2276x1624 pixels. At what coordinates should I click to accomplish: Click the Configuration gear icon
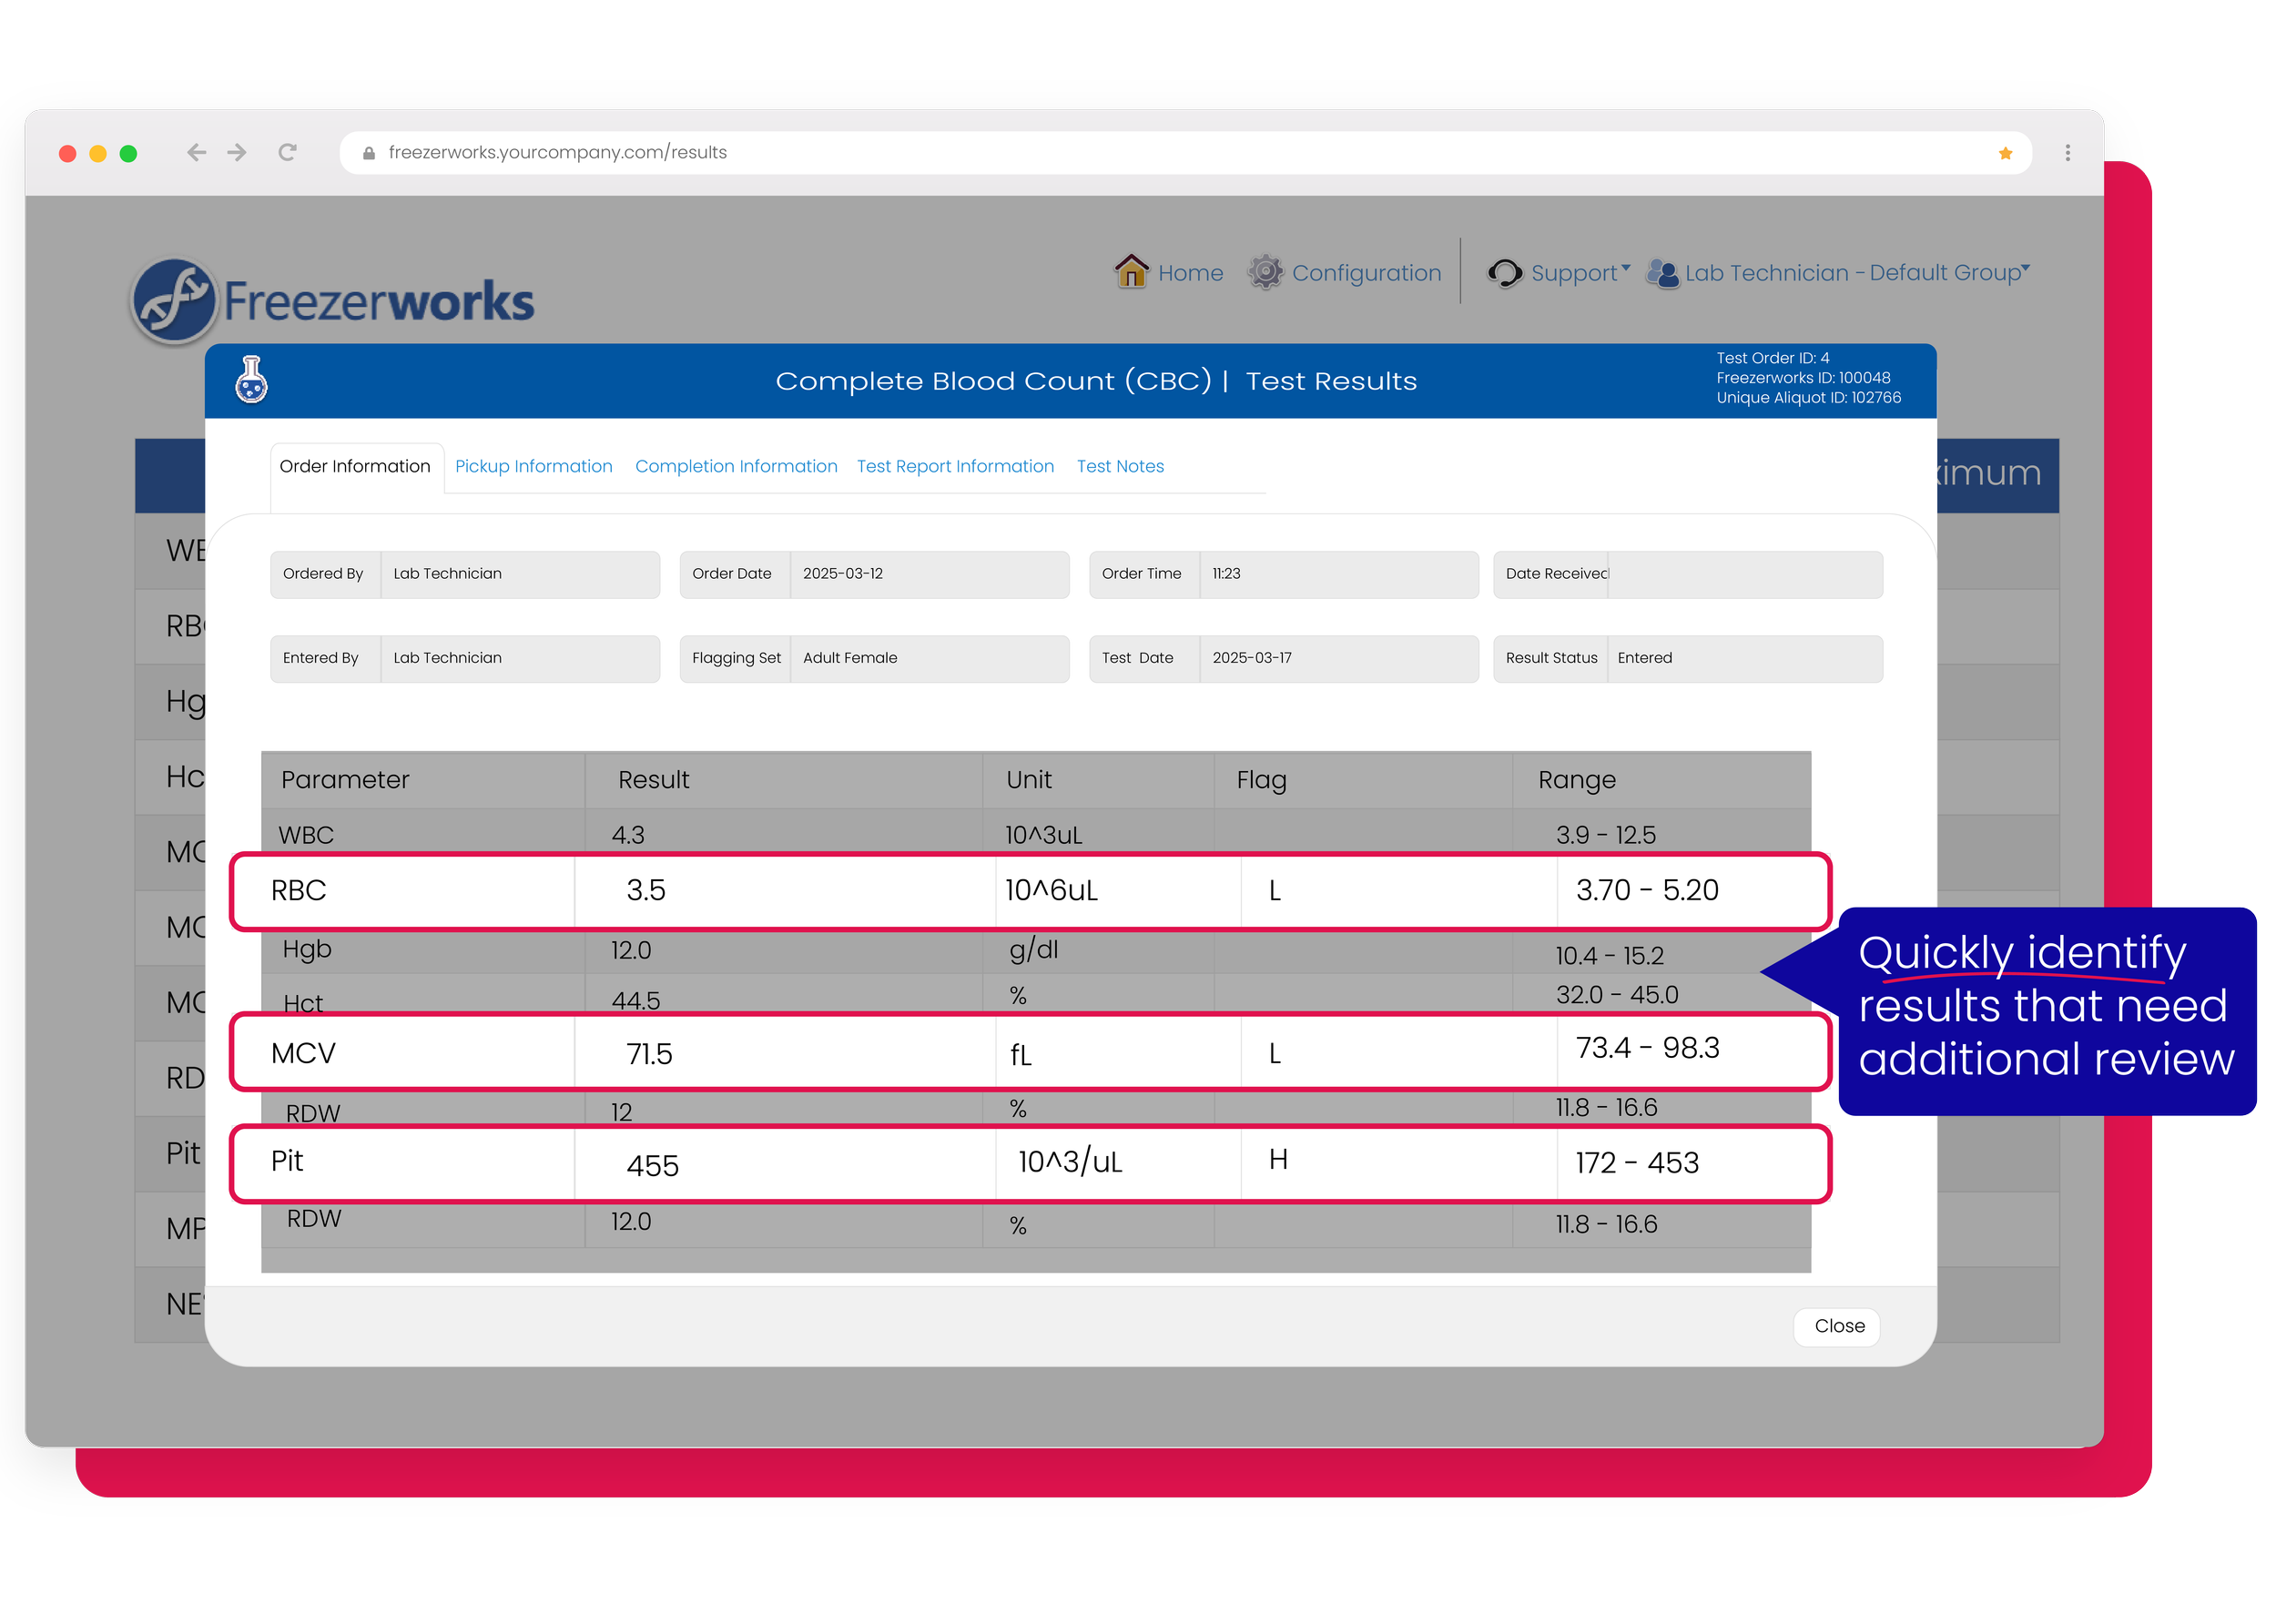click(x=1265, y=272)
